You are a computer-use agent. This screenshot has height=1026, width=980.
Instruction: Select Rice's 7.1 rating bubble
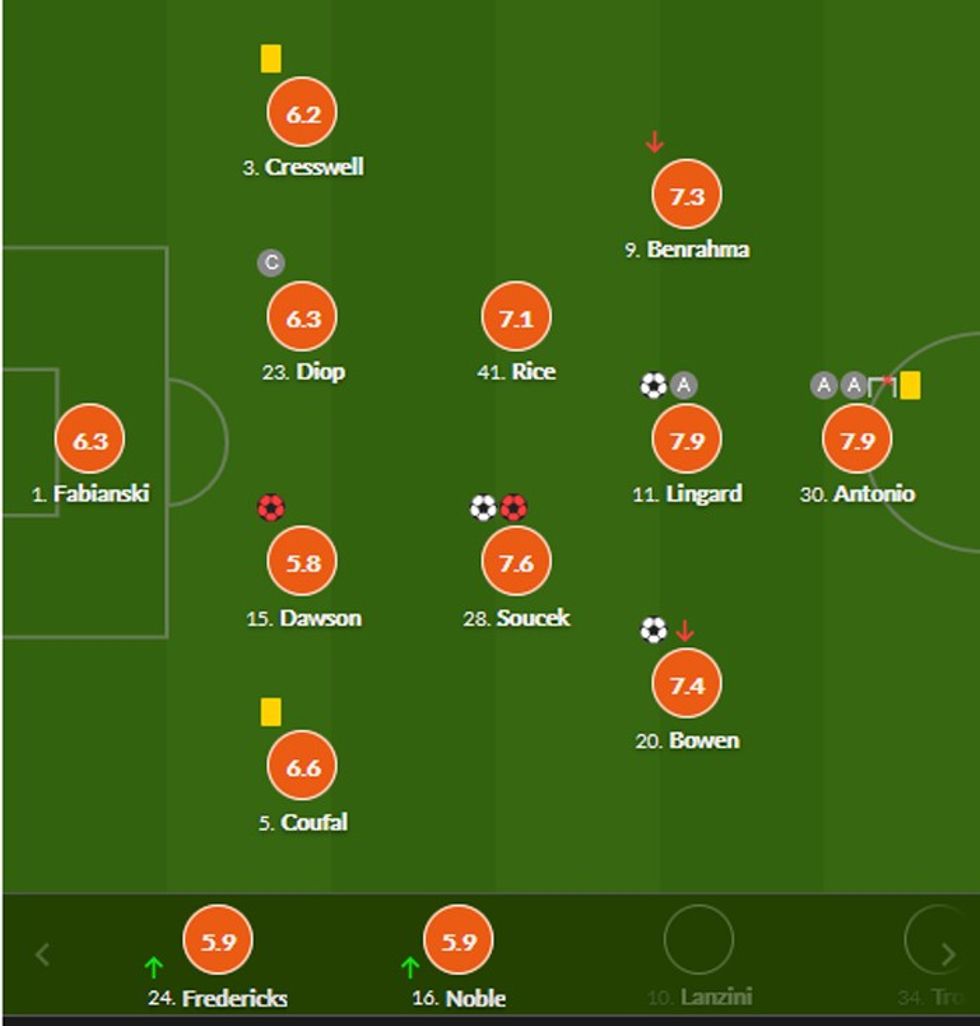(x=516, y=317)
